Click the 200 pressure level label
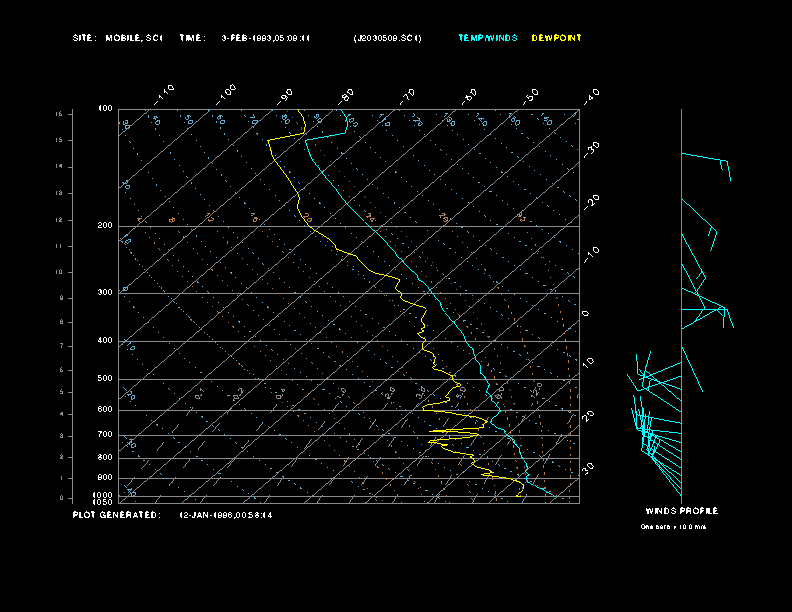The width and height of the screenshot is (792, 612). (x=105, y=226)
